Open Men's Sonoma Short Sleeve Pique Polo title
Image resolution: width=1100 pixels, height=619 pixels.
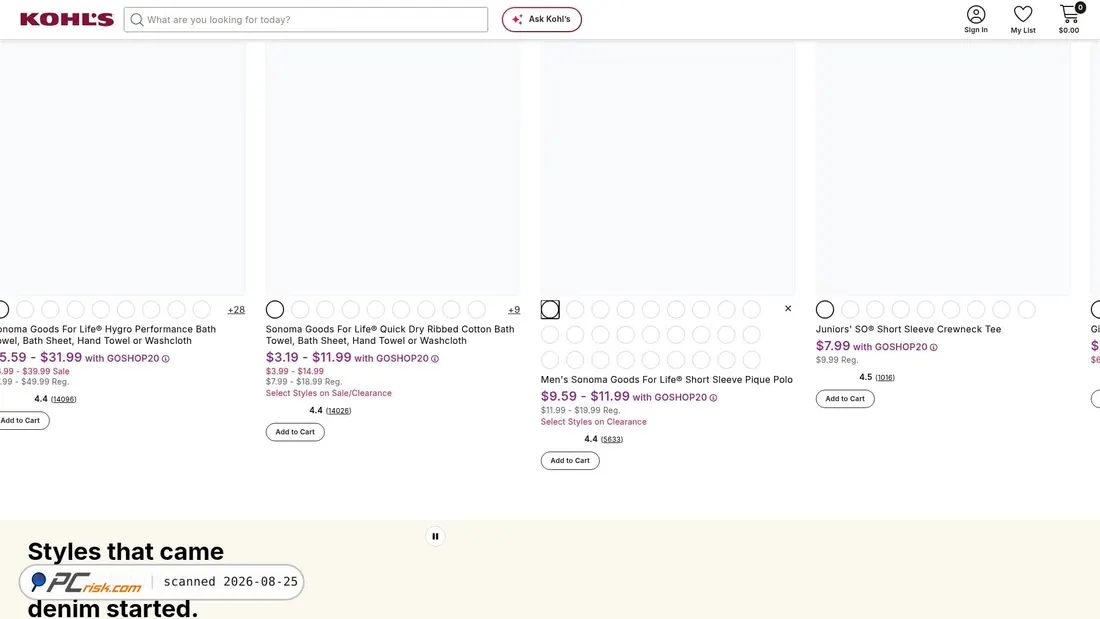666,380
